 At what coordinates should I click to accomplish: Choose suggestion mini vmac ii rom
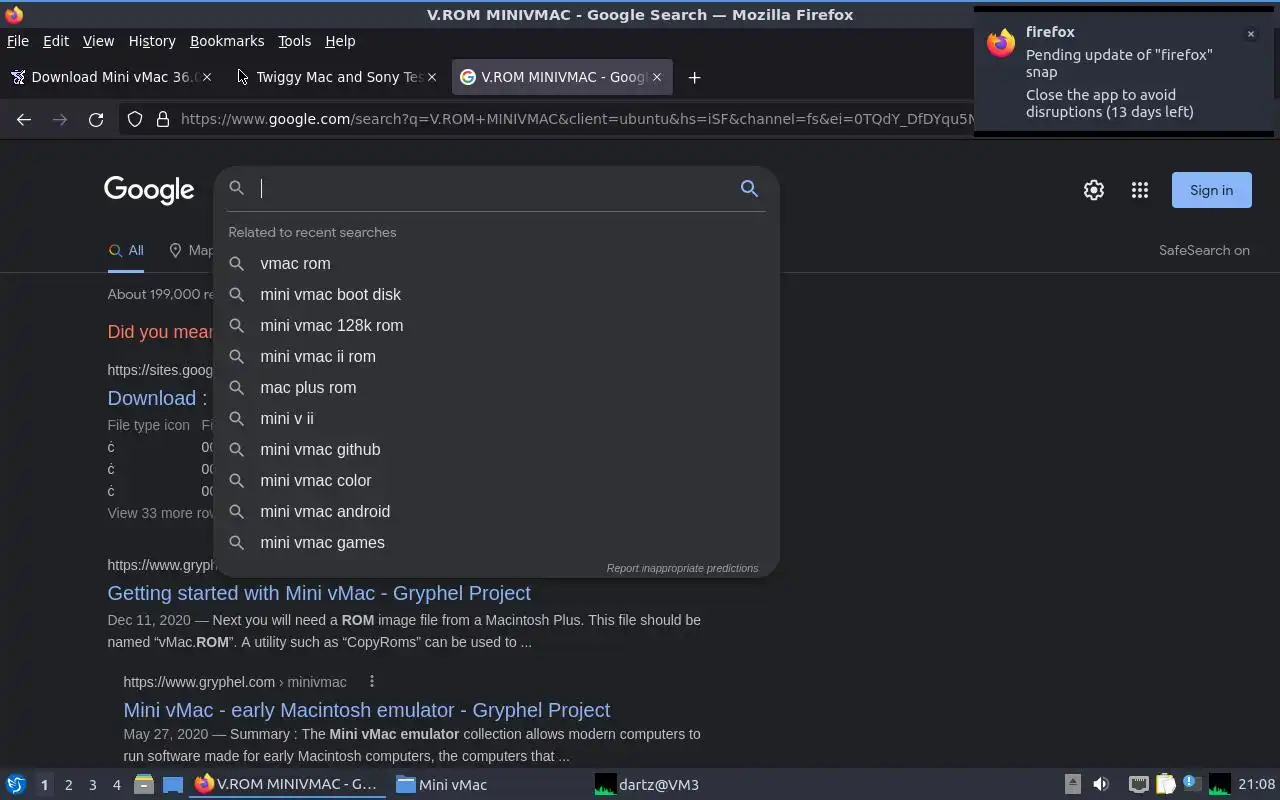pos(496,356)
